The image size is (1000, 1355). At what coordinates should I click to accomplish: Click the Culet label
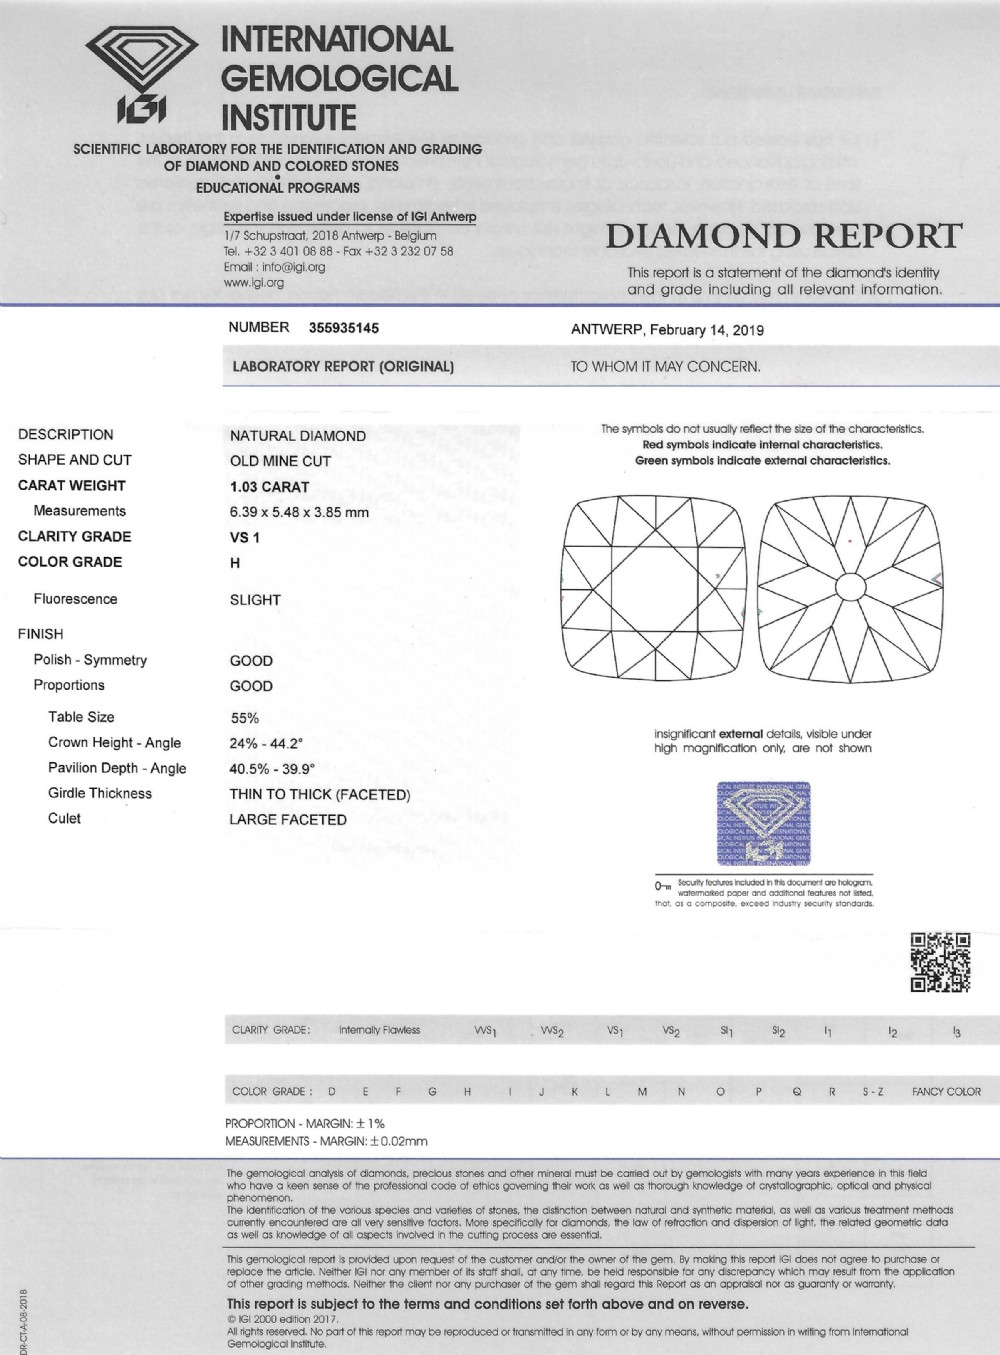[64, 818]
